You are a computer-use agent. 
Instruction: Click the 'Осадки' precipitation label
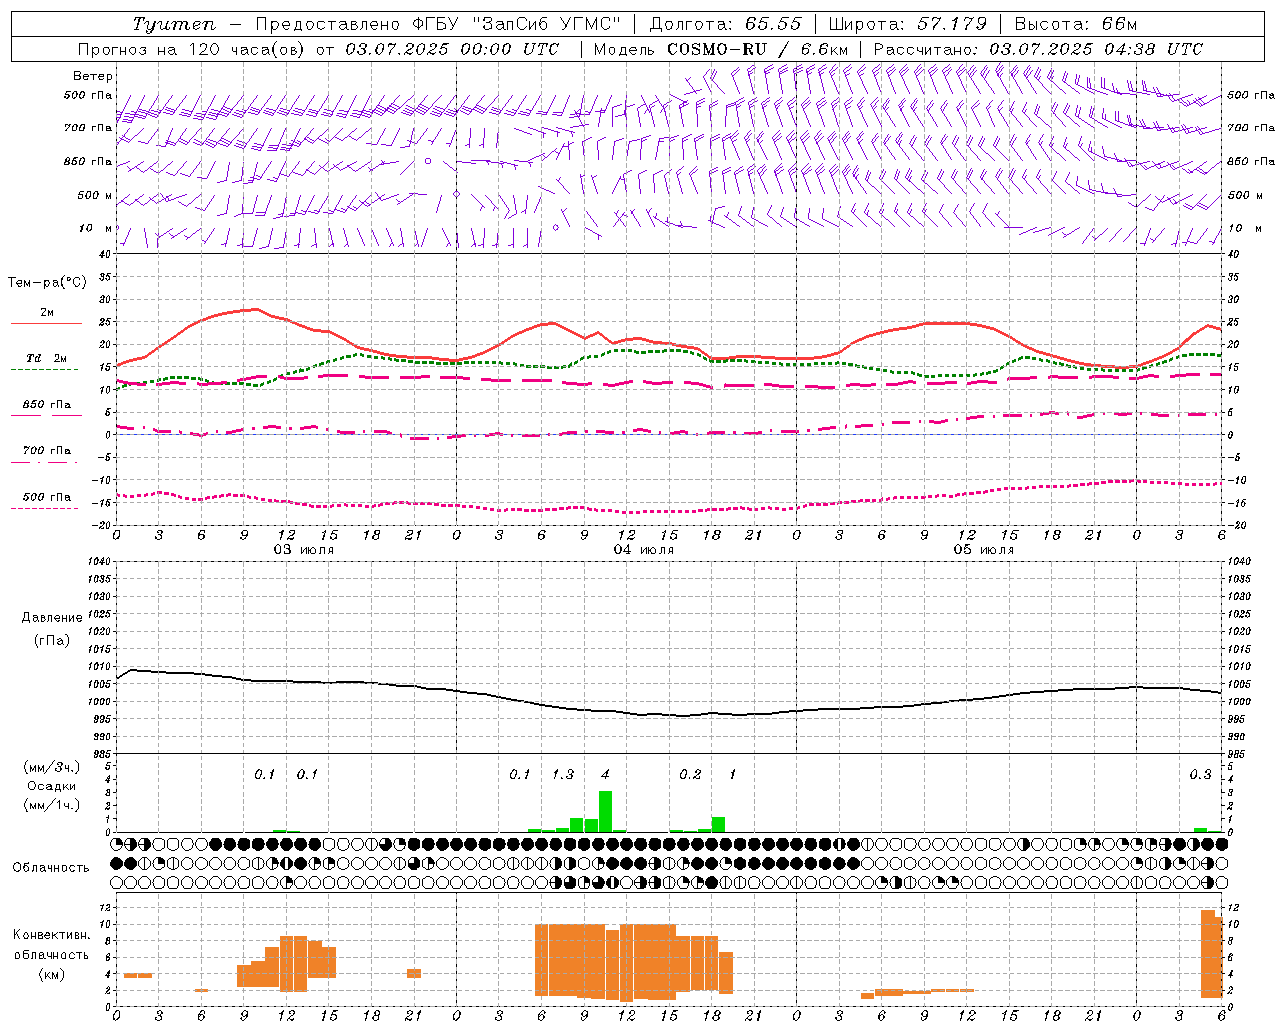click(51, 786)
